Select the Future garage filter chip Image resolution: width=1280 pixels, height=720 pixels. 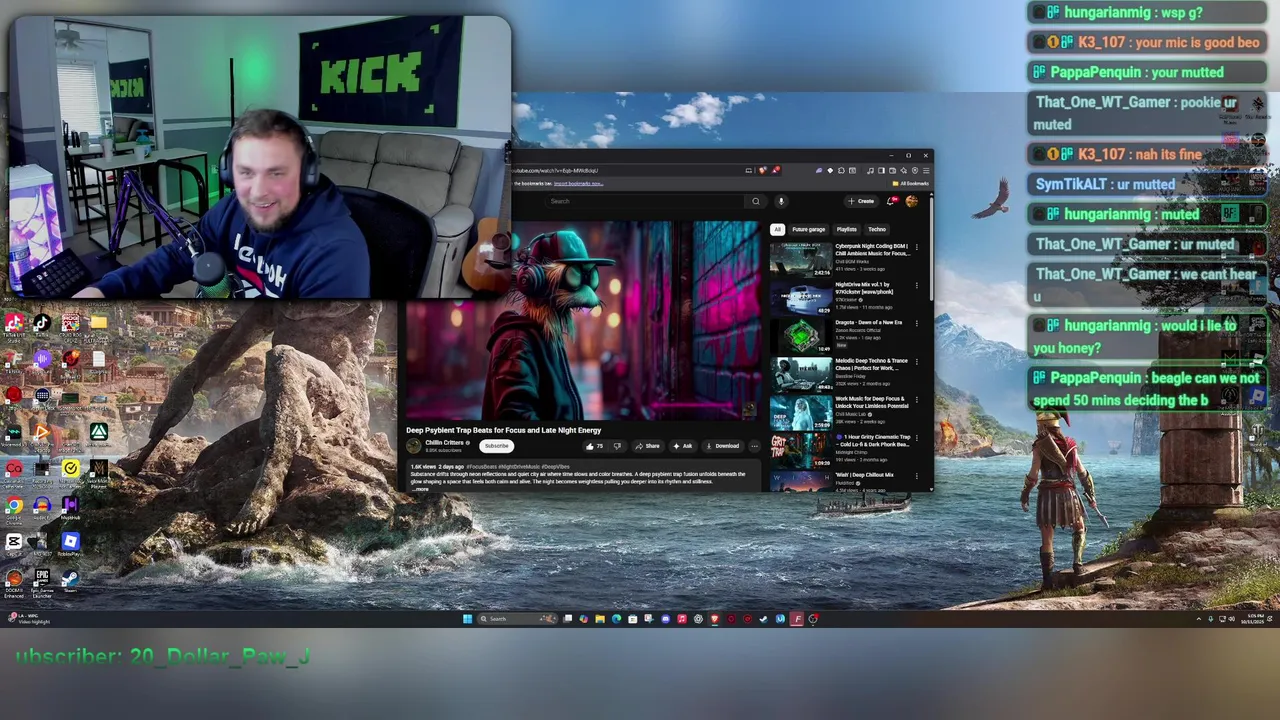pos(809,230)
